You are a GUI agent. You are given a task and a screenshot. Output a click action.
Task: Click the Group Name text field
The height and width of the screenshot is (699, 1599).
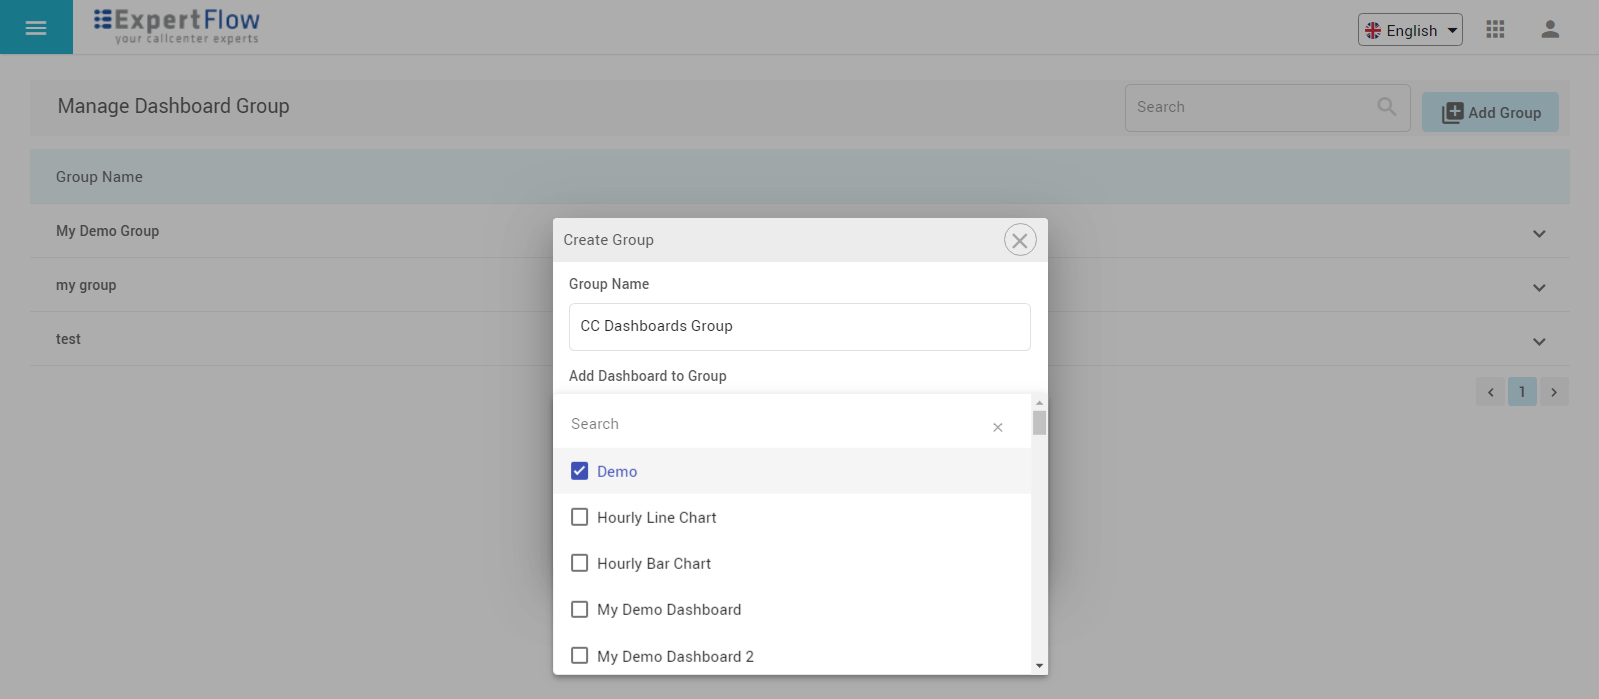(x=799, y=327)
